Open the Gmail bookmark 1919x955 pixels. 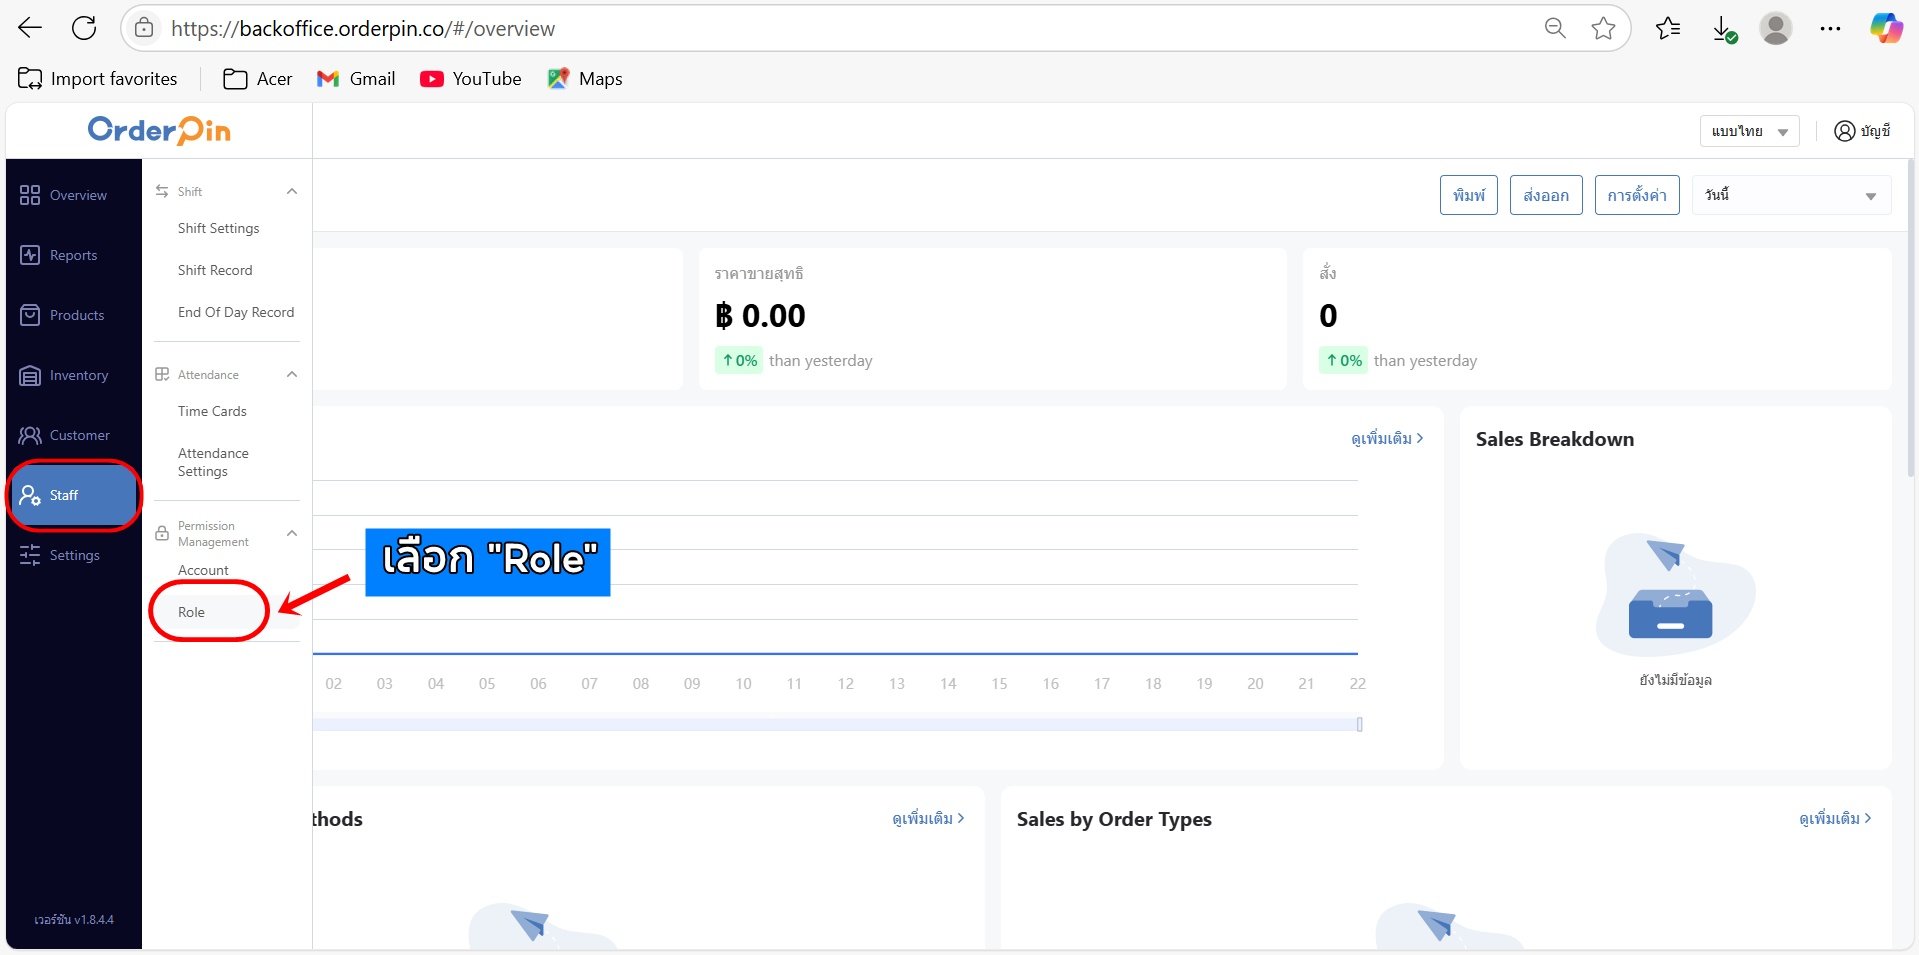356,79
